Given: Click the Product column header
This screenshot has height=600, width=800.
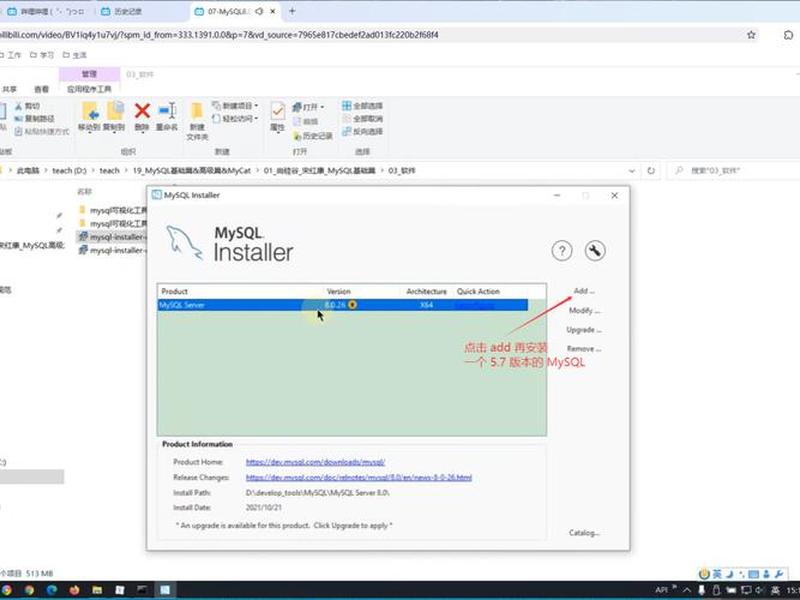Looking at the screenshot, I should tap(174, 291).
